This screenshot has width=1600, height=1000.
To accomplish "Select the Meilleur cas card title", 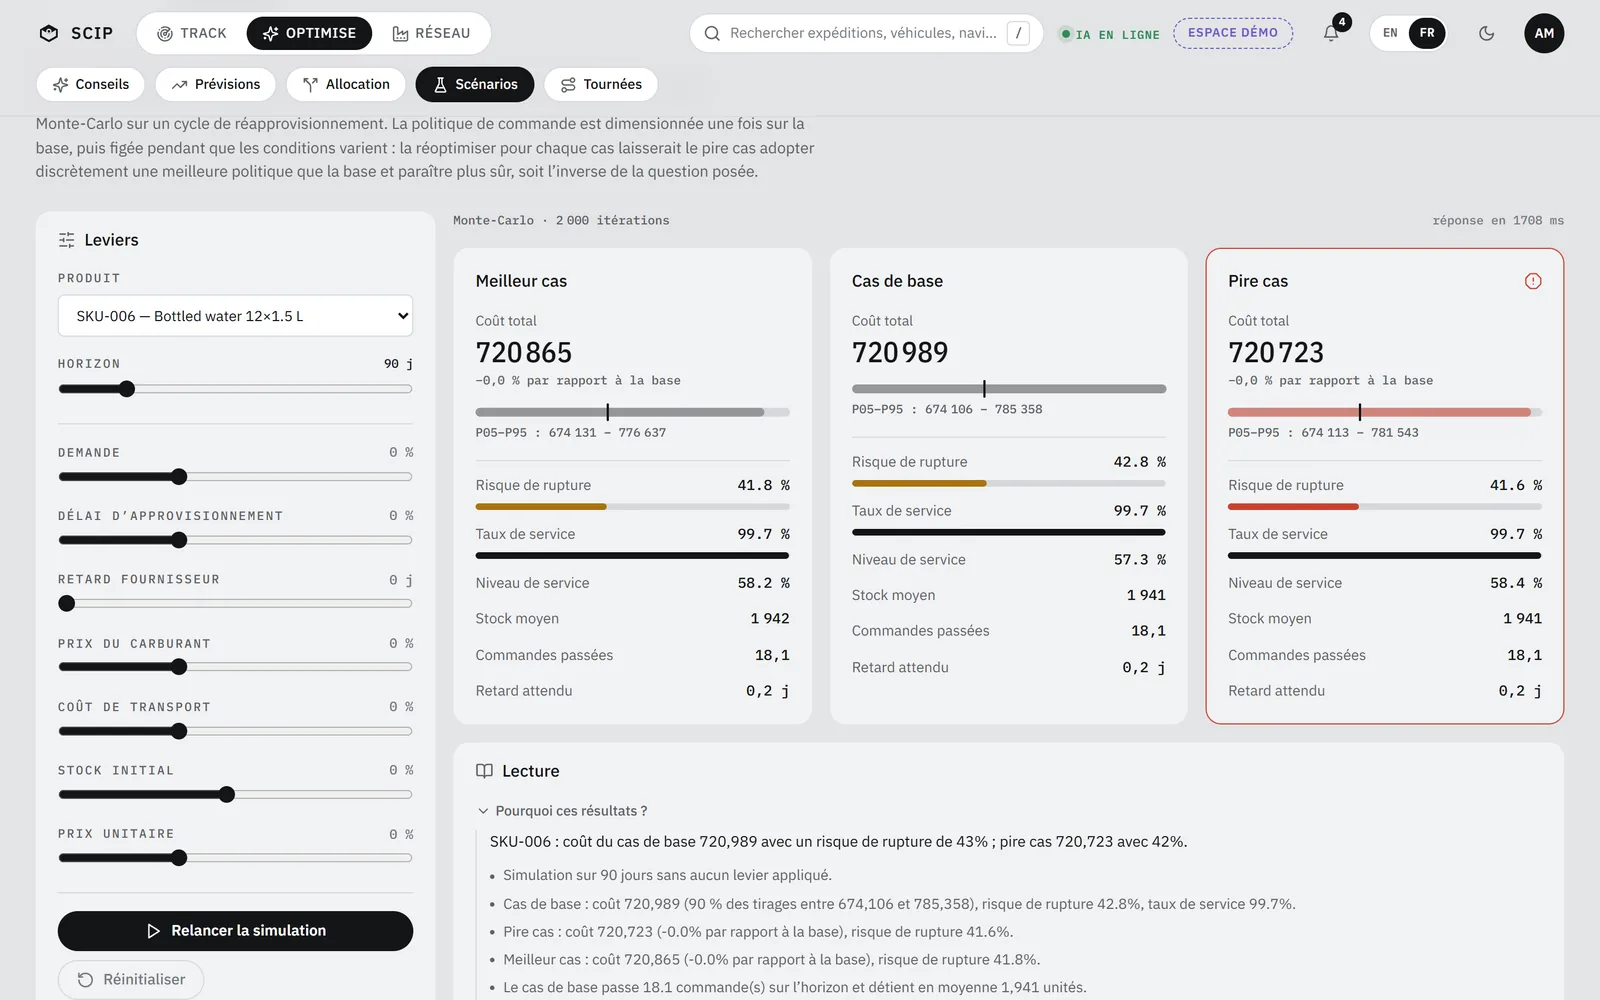I will (x=521, y=281).
